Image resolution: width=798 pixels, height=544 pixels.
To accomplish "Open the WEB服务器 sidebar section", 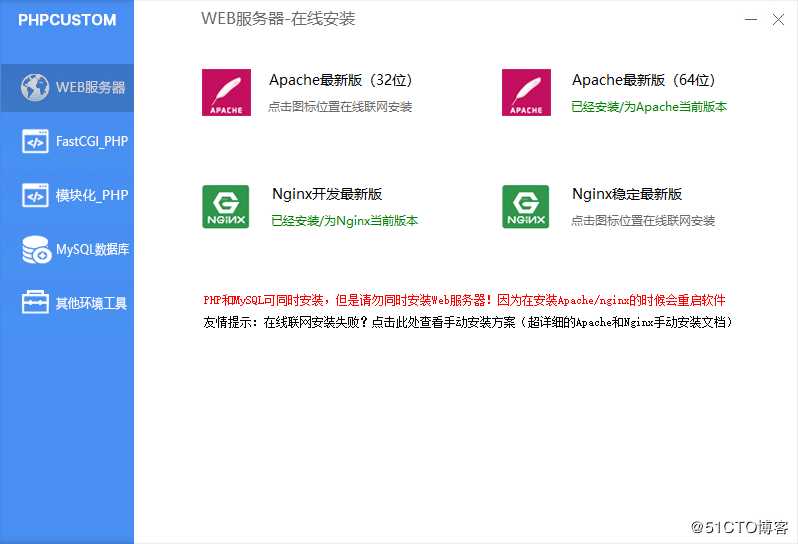I will coord(67,88).
